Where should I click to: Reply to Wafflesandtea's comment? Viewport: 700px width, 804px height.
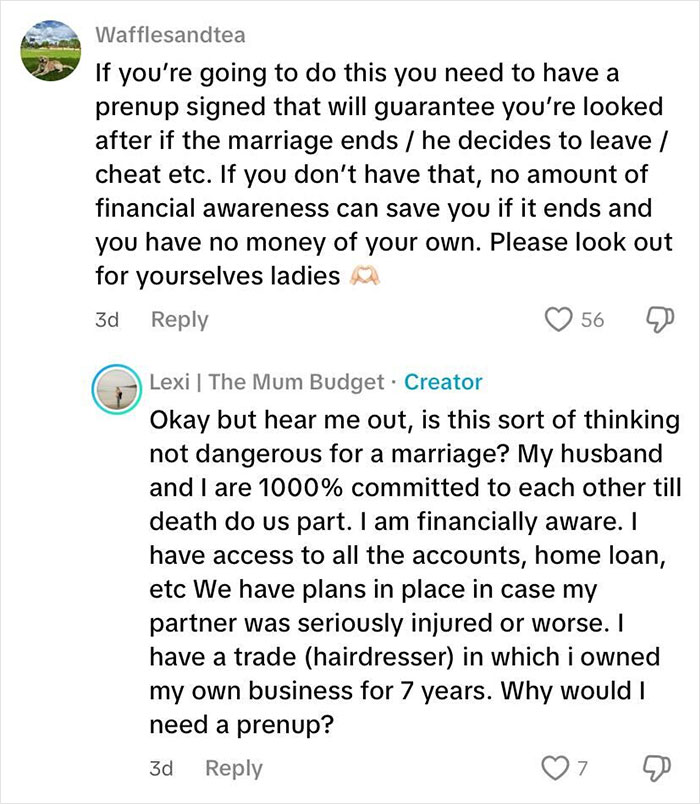[x=181, y=319]
